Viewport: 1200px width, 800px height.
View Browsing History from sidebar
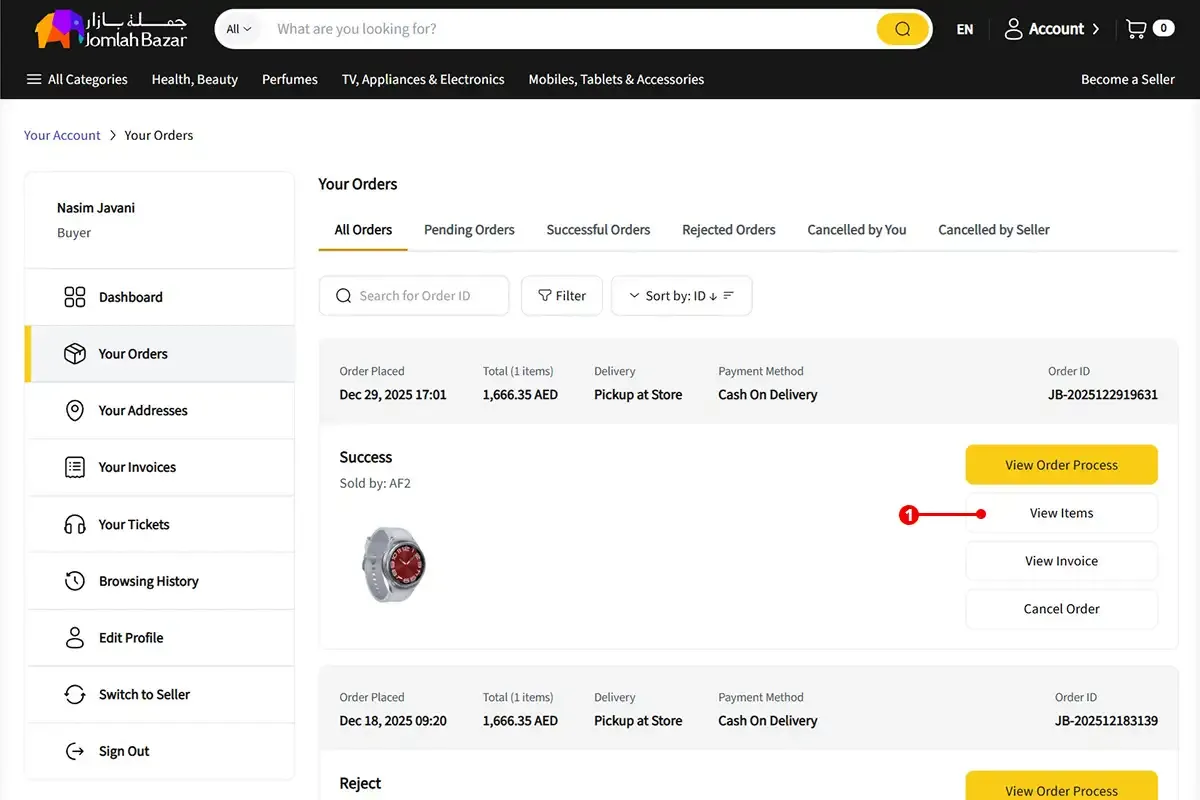point(148,581)
